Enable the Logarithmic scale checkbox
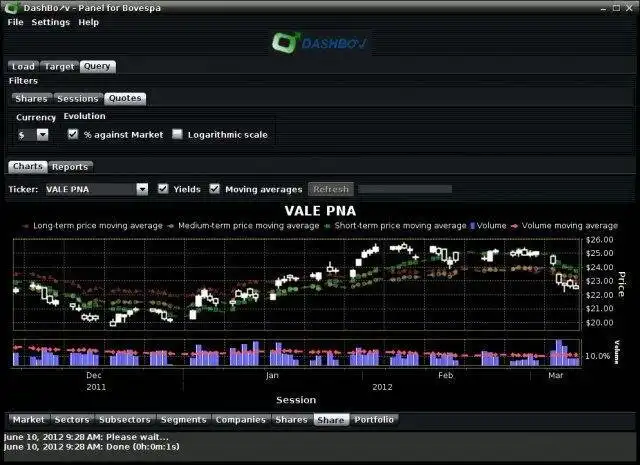The image size is (640, 465). point(177,134)
